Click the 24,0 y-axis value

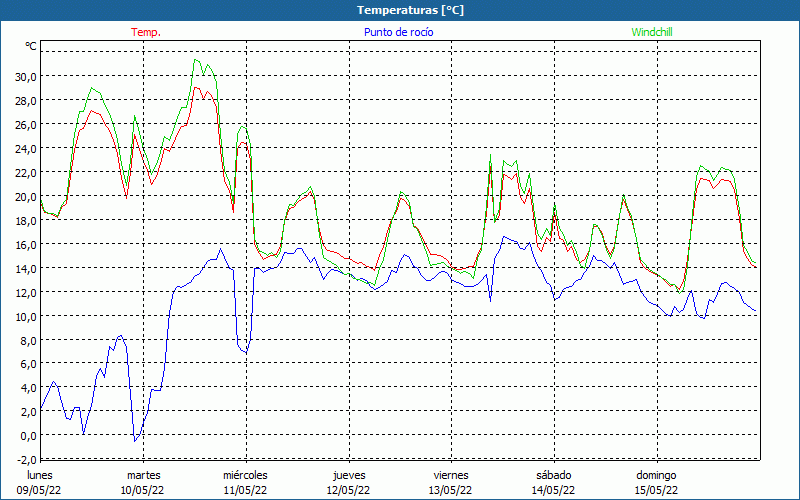tap(26, 148)
